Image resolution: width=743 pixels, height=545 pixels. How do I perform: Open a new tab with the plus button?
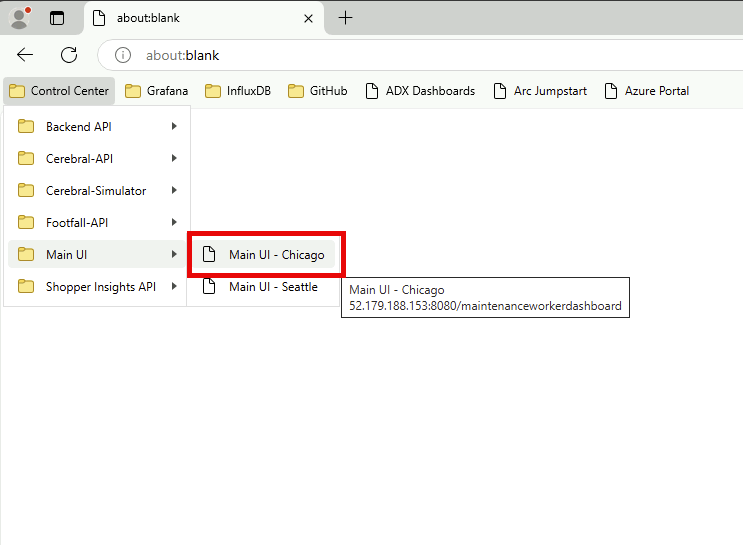pos(345,18)
